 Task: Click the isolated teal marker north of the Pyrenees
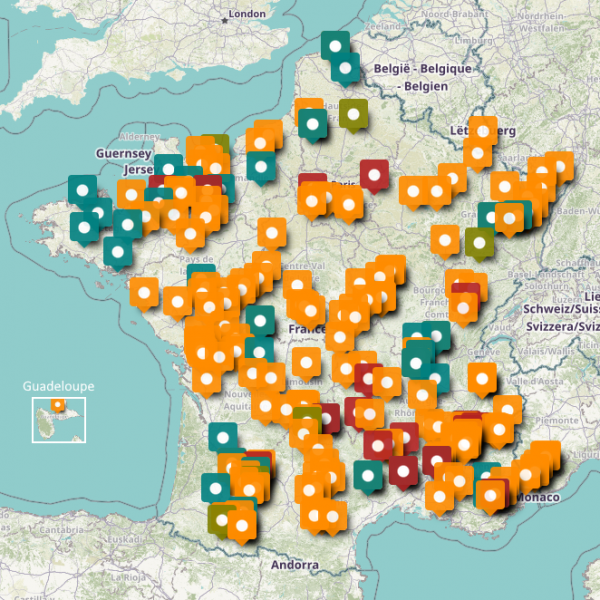[x=223, y=436]
